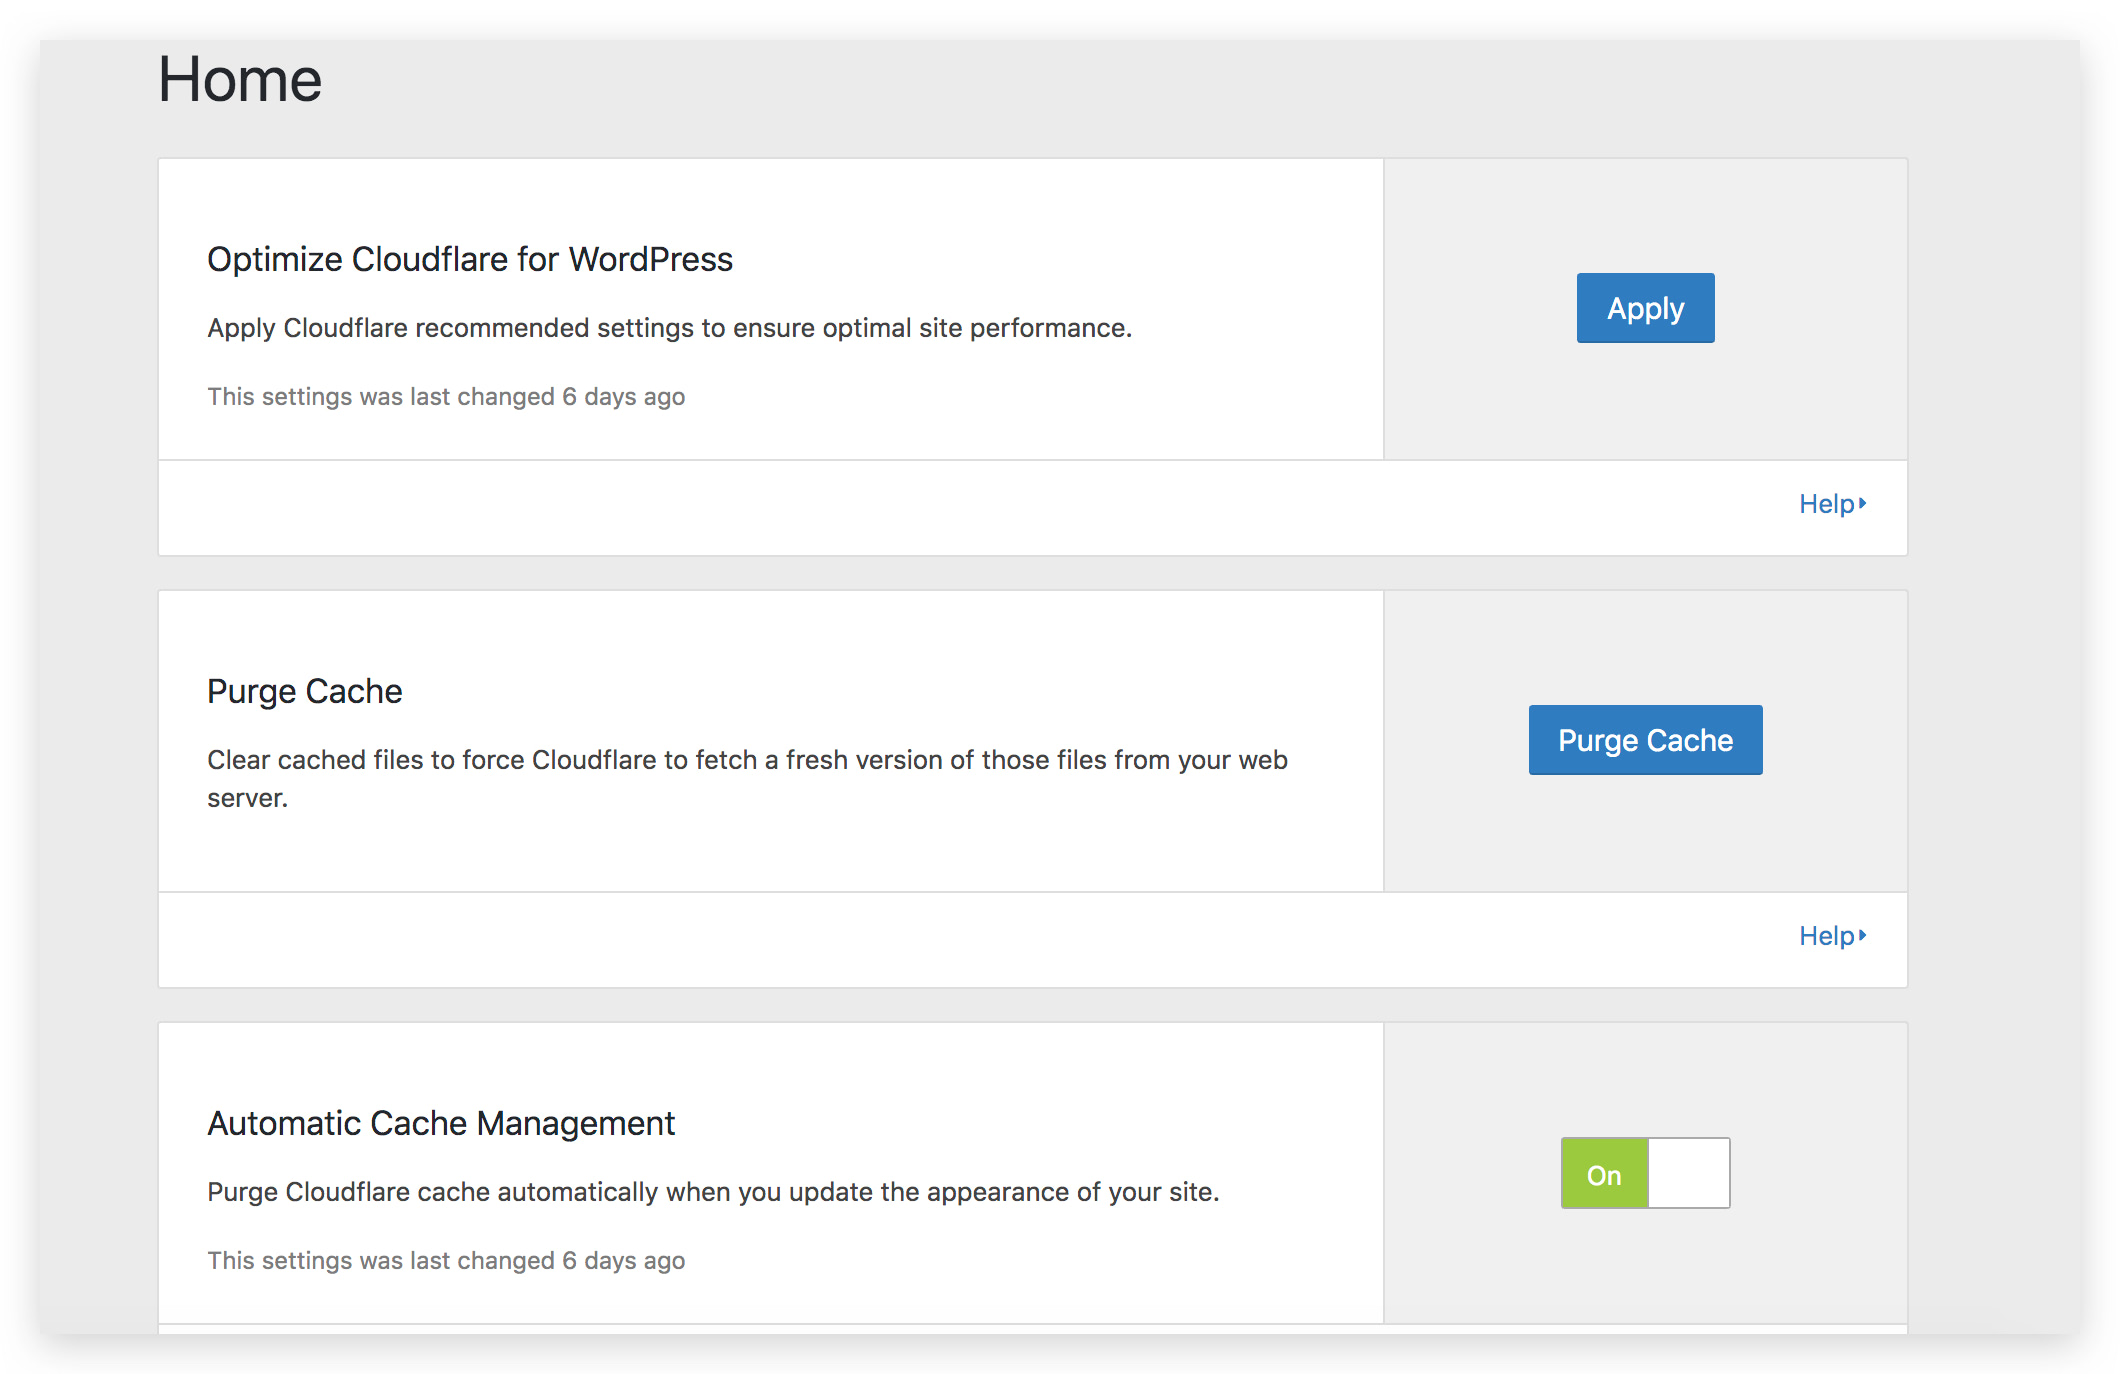Click the white Off half of the toggle

[1689, 1173]
